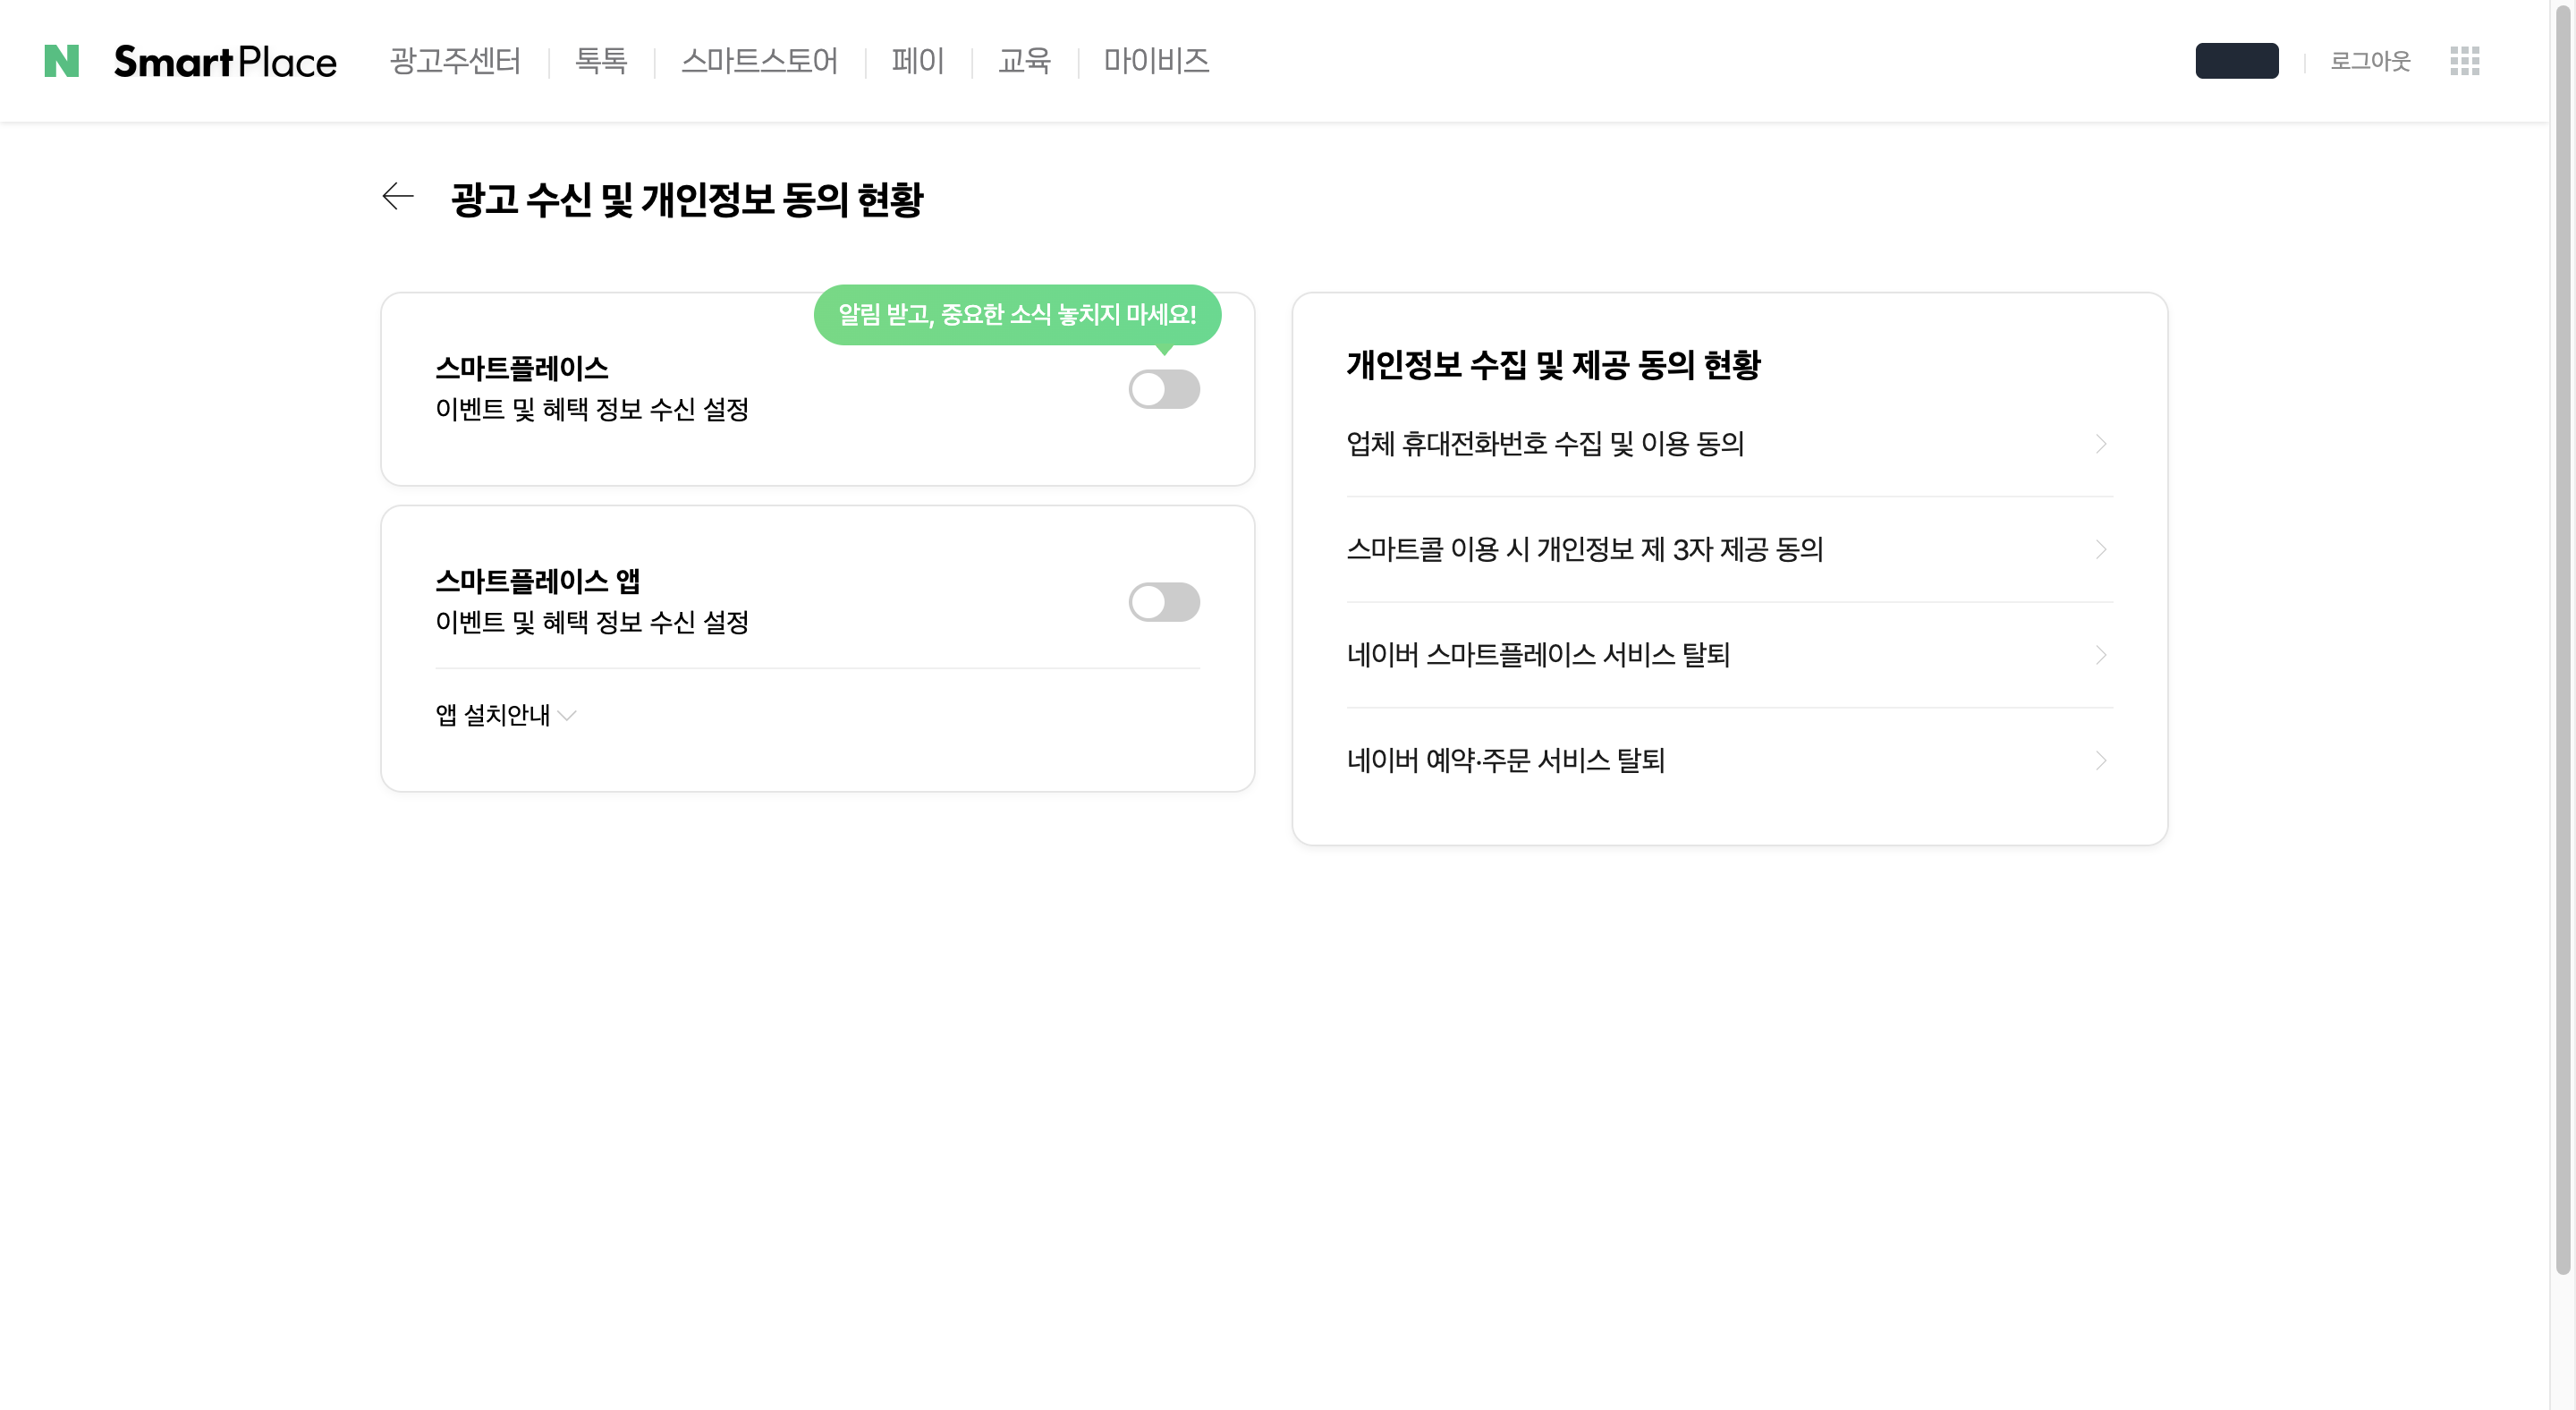Image resolution: width=2576 pixels, height=1410 pixels.
Task: Open 스마트콜 개인정보 제 3자 제공 동의 chevron
Action: 2101,549
